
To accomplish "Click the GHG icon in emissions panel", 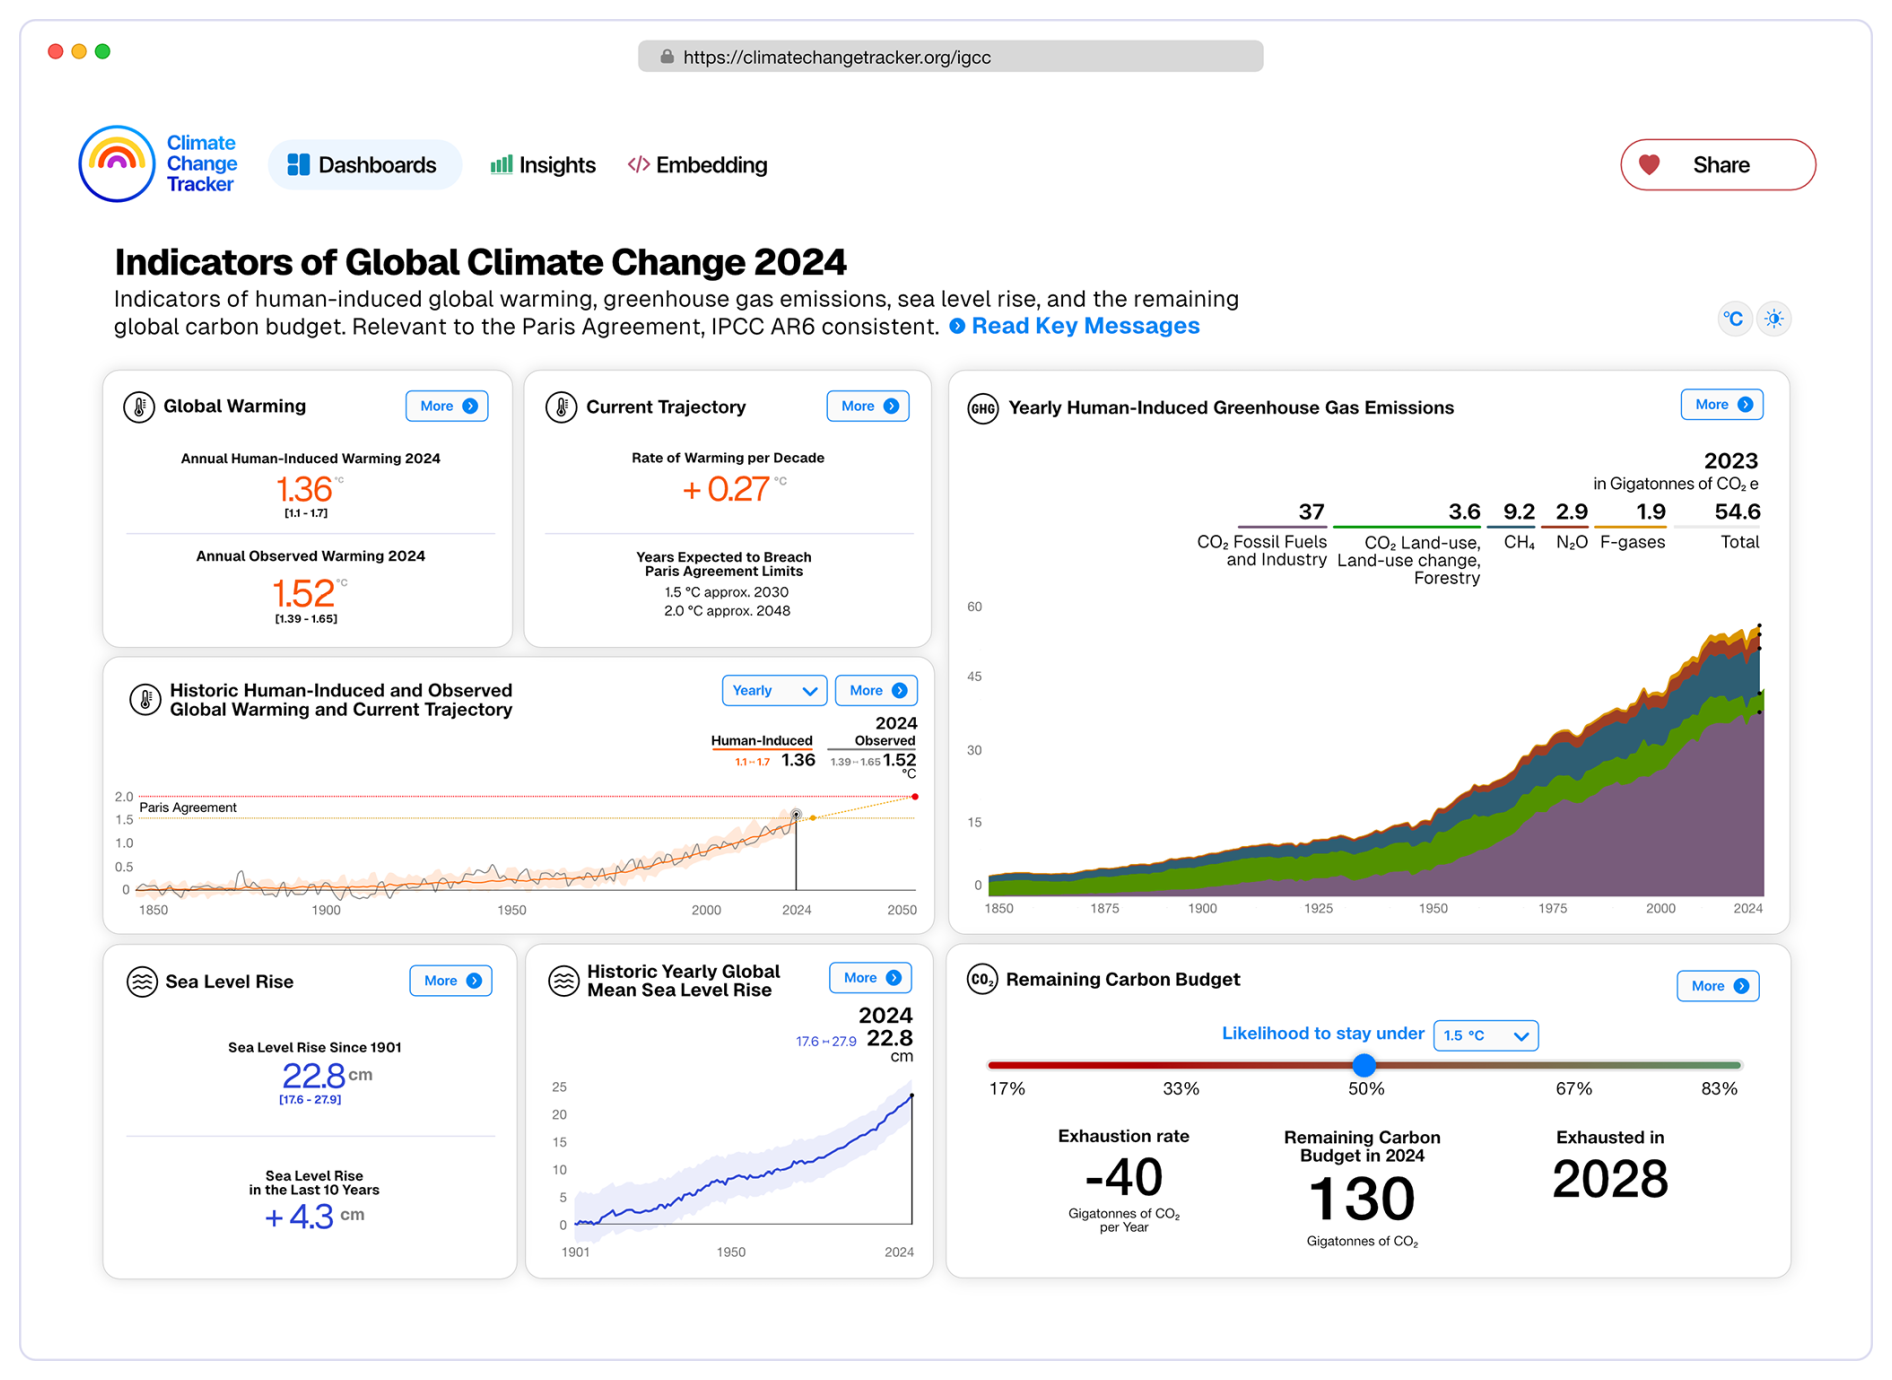I will click(982, 408).
